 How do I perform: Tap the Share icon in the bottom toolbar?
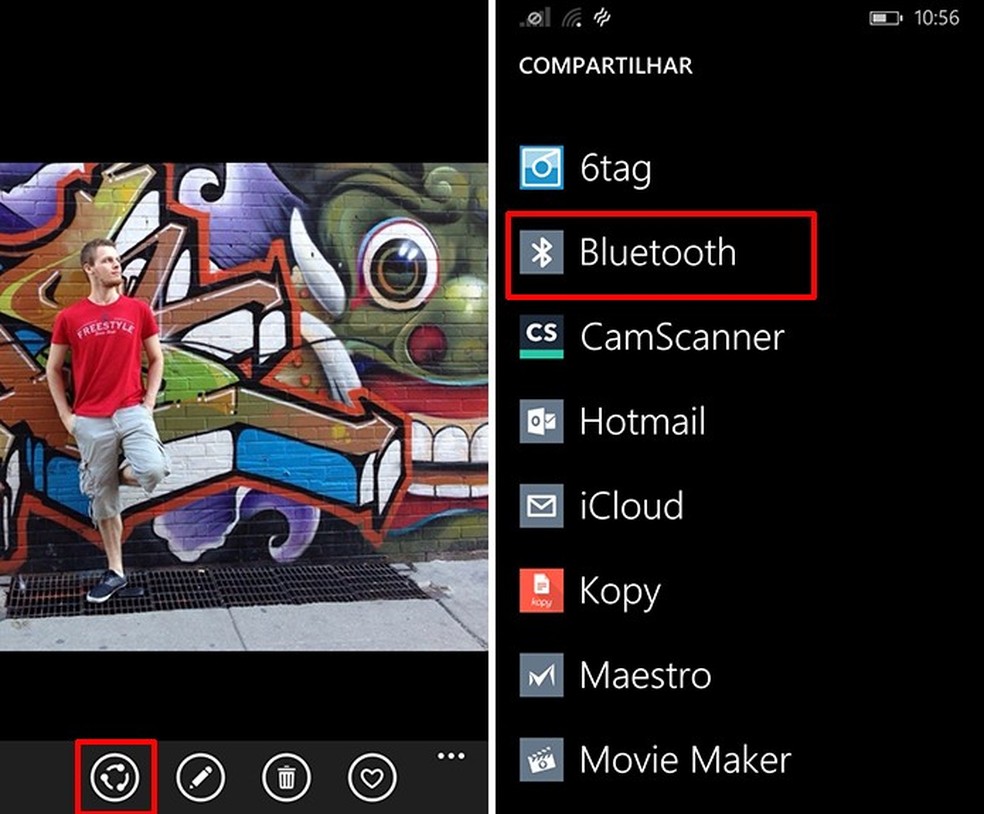pos(114,777)
